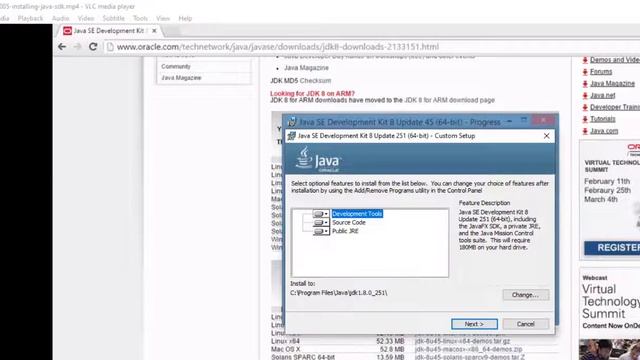
Task: Click the red arrow icon beside Java.net
Action: click(x=585, y=96)
